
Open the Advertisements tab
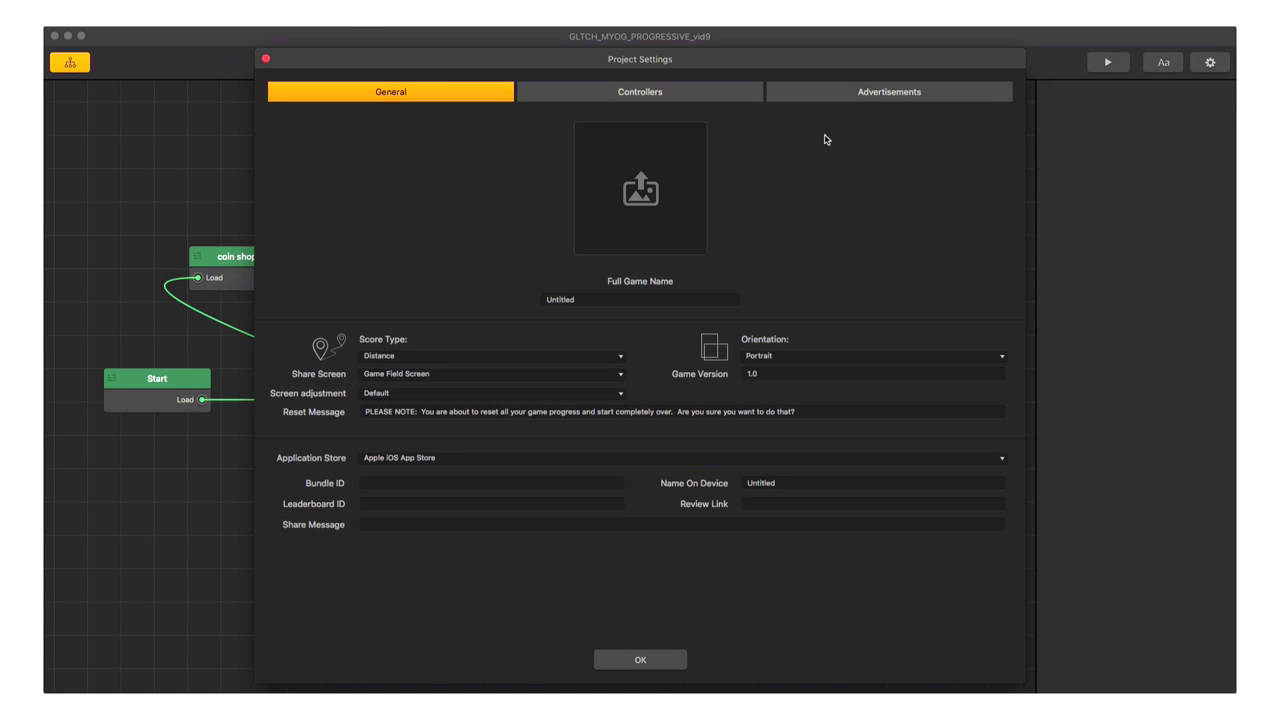(889, 92)
